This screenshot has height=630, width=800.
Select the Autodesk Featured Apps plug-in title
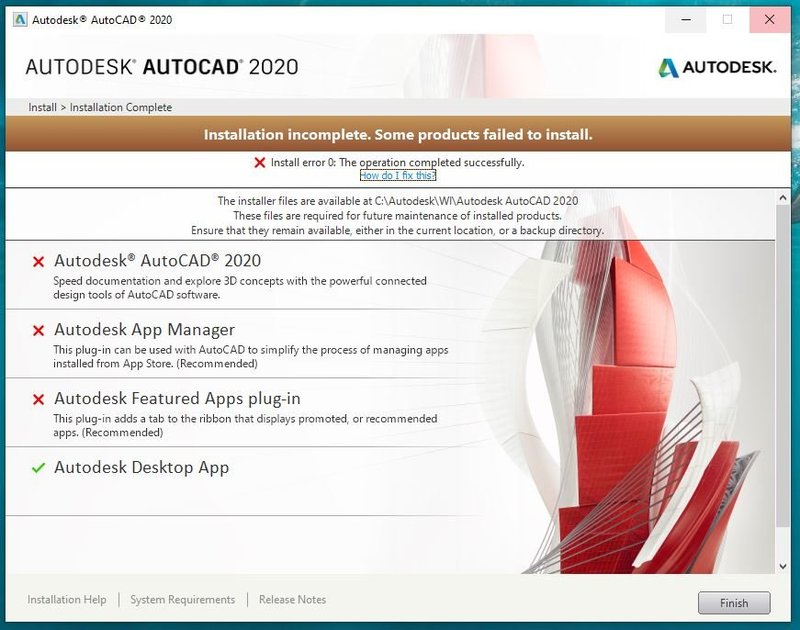point(177,398)
